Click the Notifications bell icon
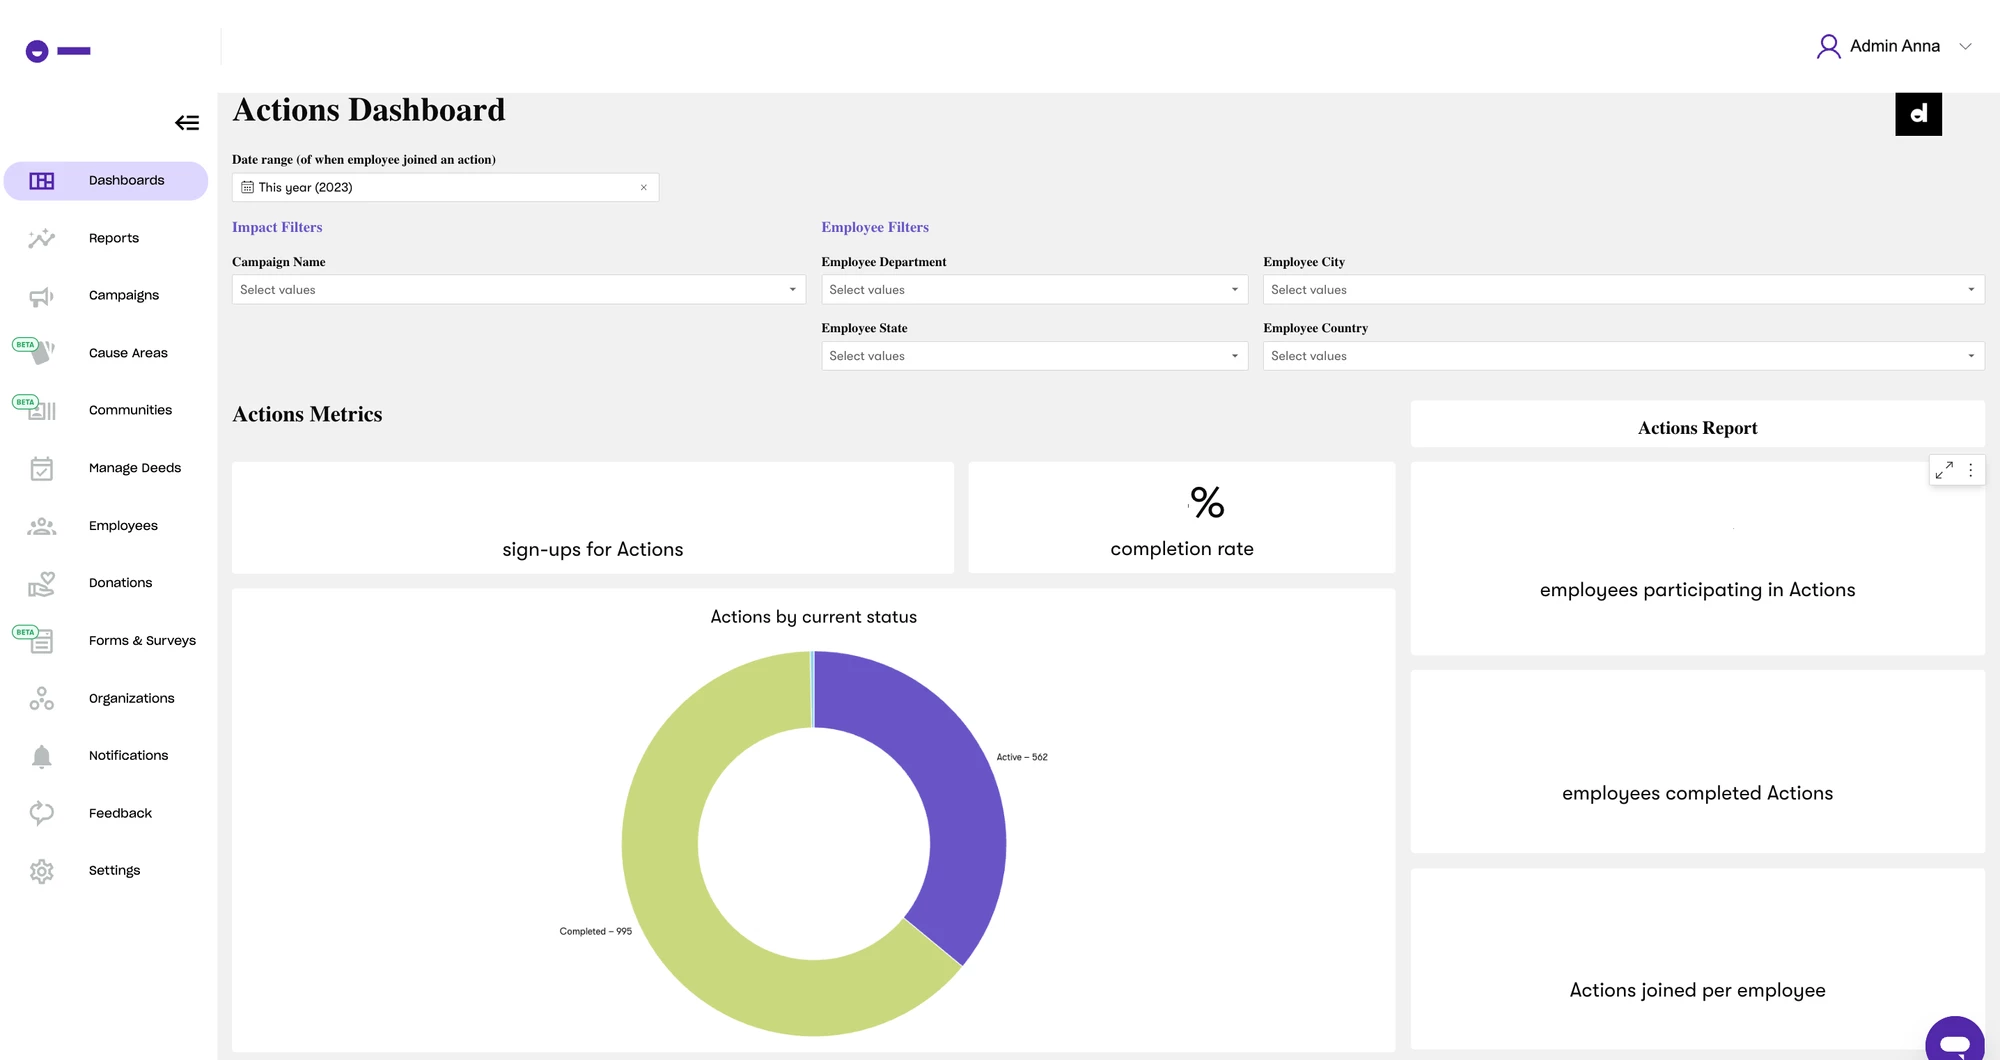Image resolution: width=2000 pixels, height=1060 pixels. (x=41, y=756)
